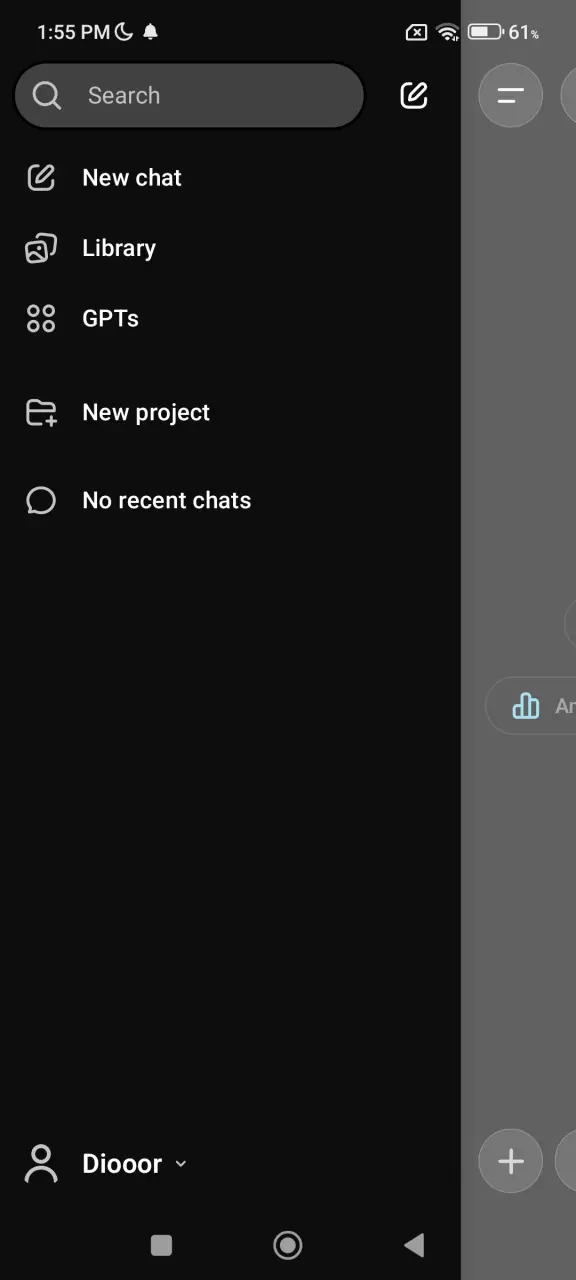Tap the user profile avatar icon
576x1280 pixels.
pyautogui.click(x=41, y=1164)
